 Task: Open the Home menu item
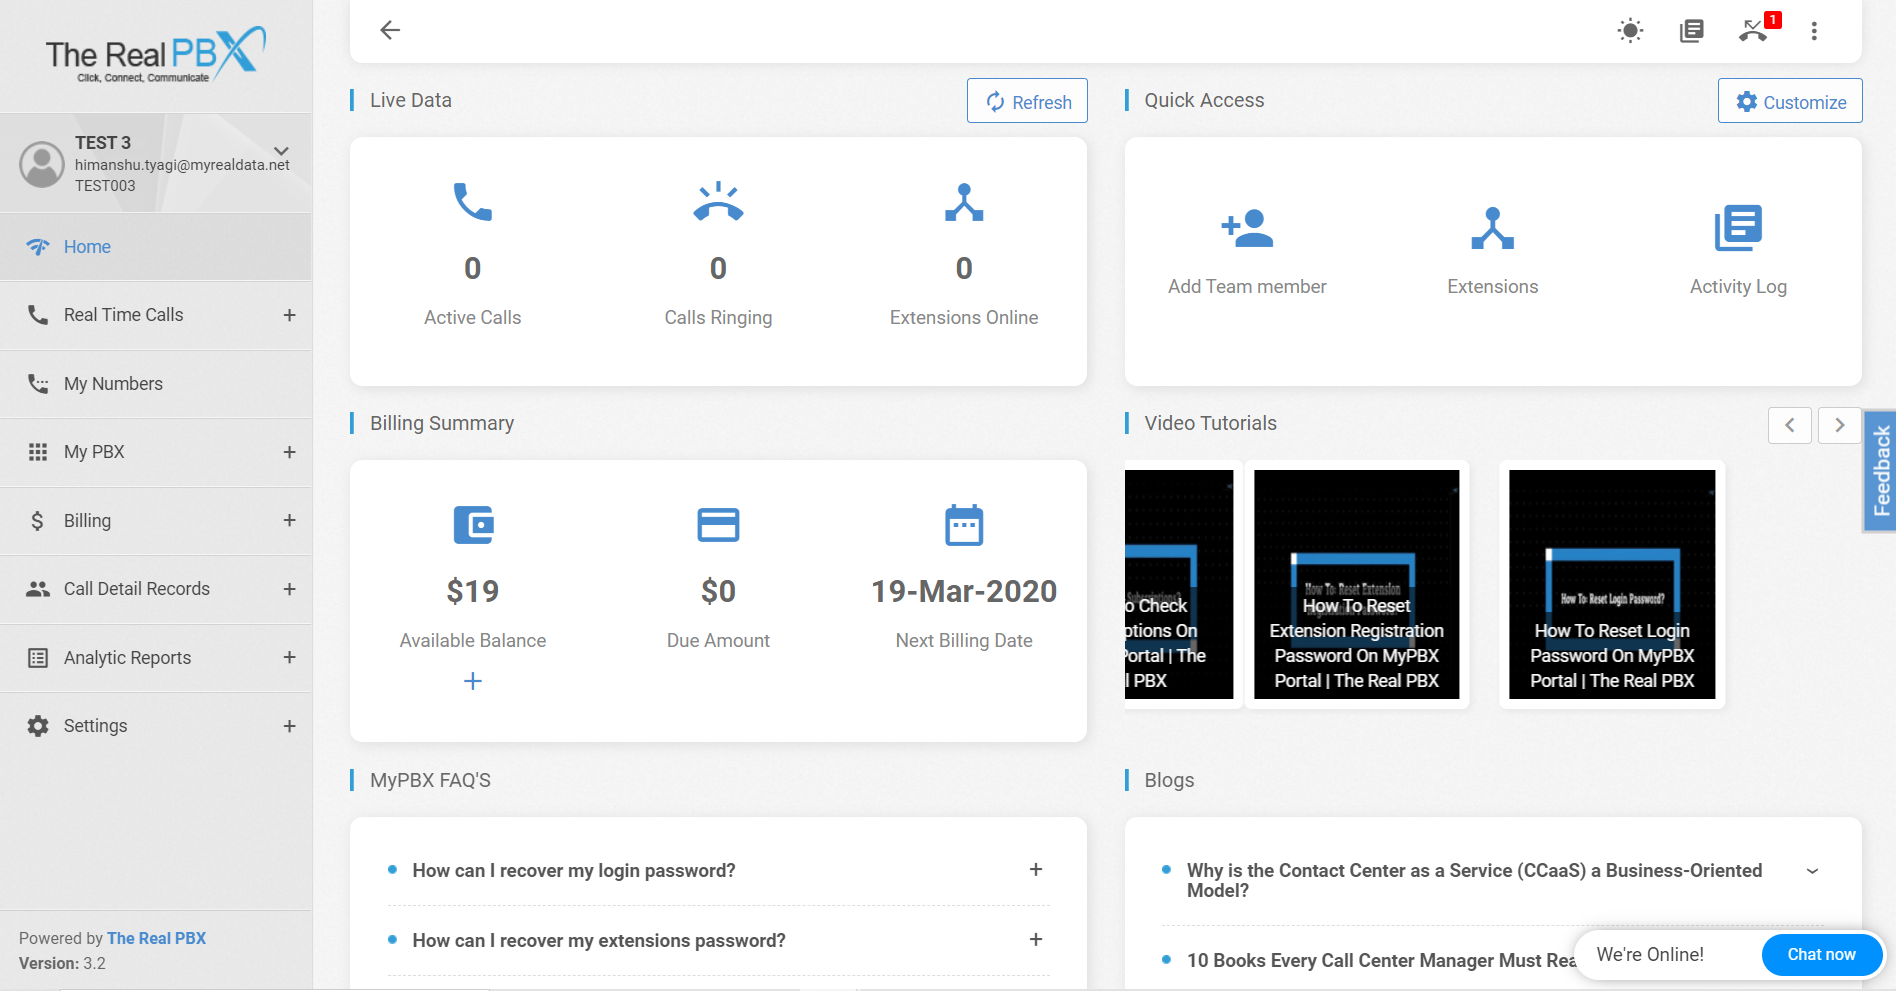coord(87,246)
